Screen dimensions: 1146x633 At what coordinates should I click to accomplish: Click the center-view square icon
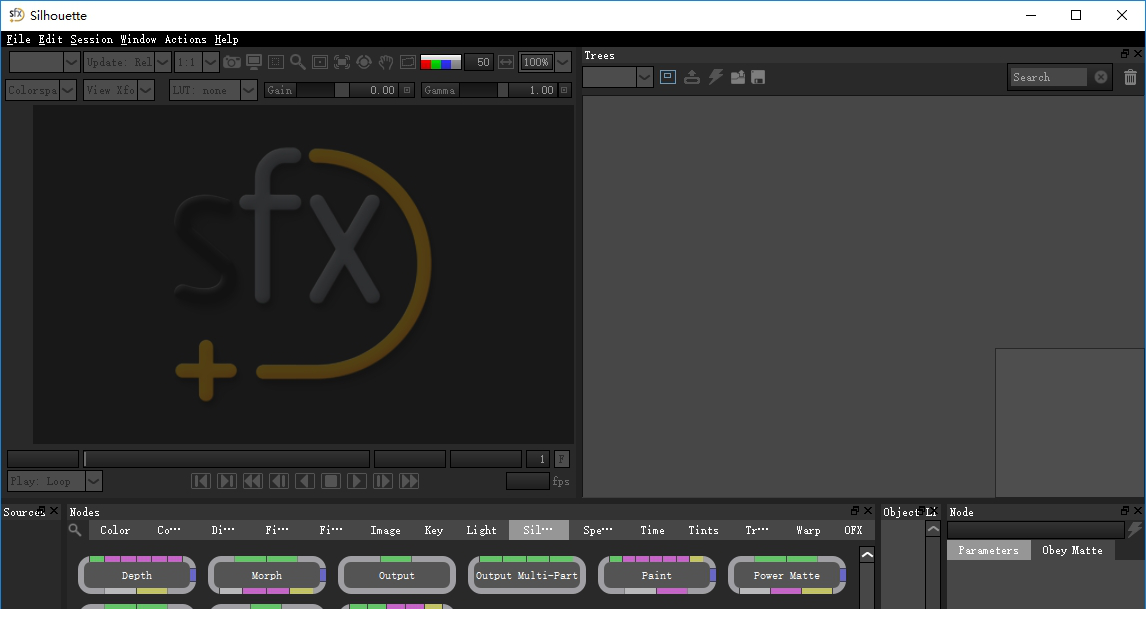320,62
